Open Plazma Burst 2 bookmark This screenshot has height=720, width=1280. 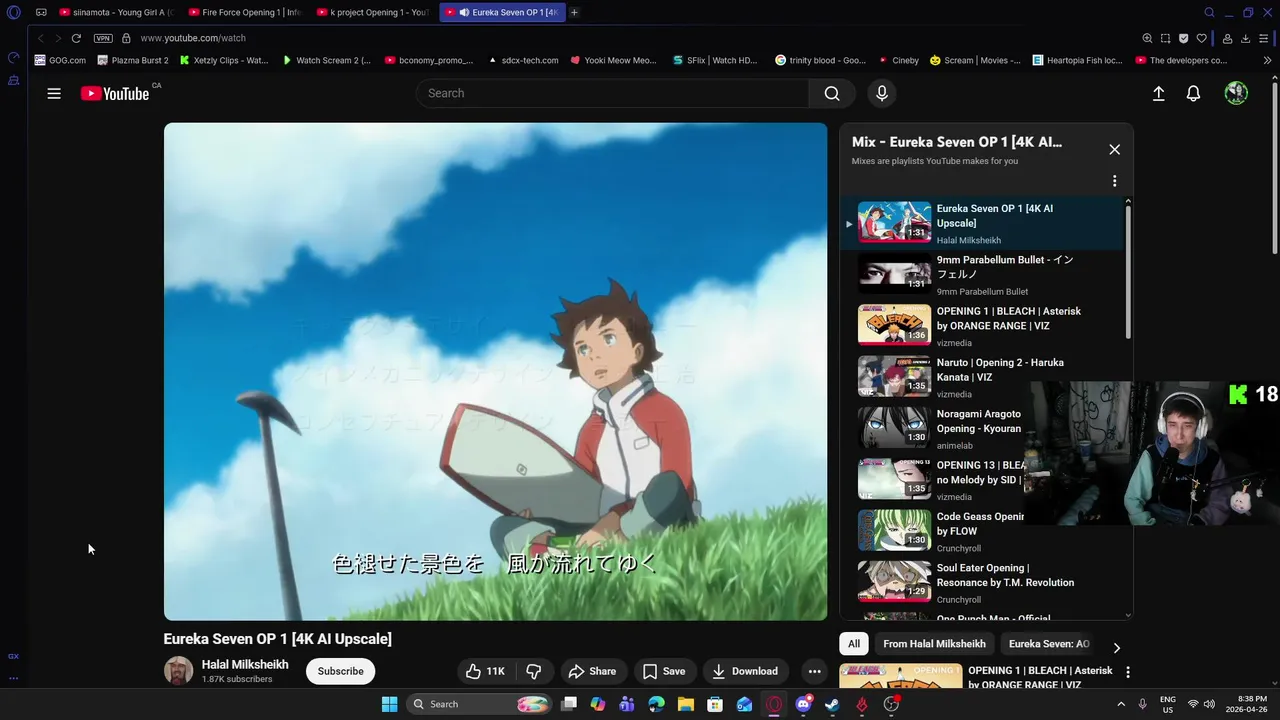click(x=133, y=60)
